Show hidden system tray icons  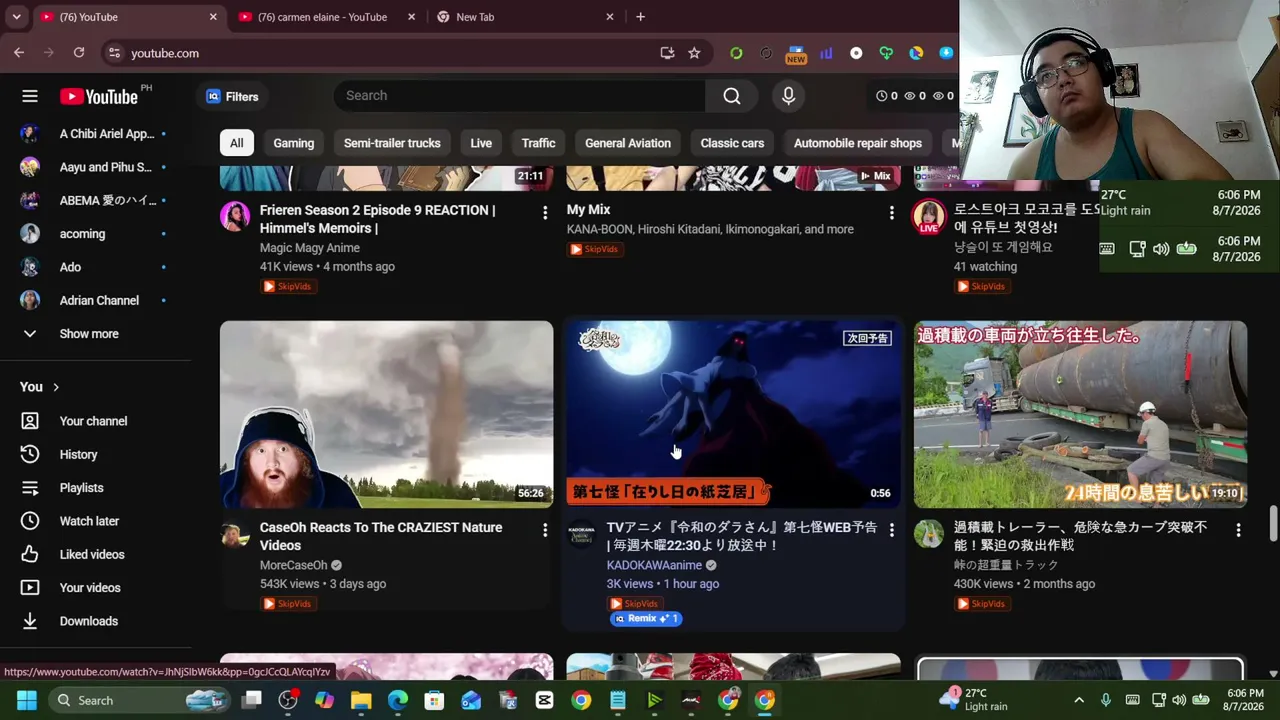click(x=1078, y=700)
